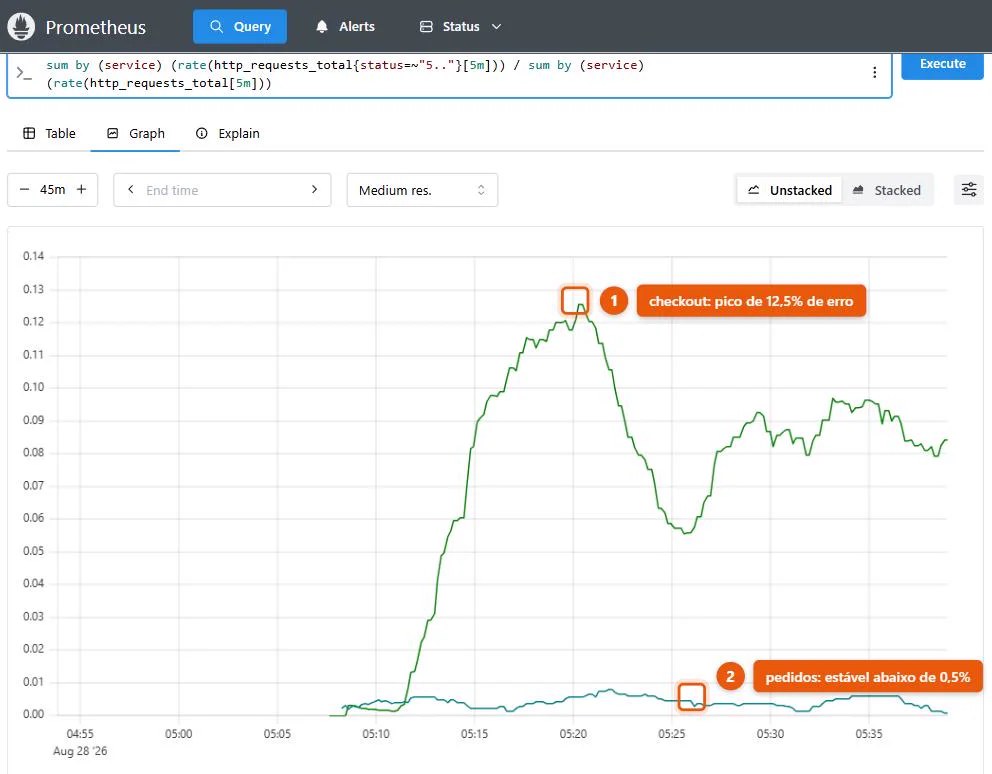Switch to the Explain tab
Viewport: 992px width, 774px height.
pos(228,134)
